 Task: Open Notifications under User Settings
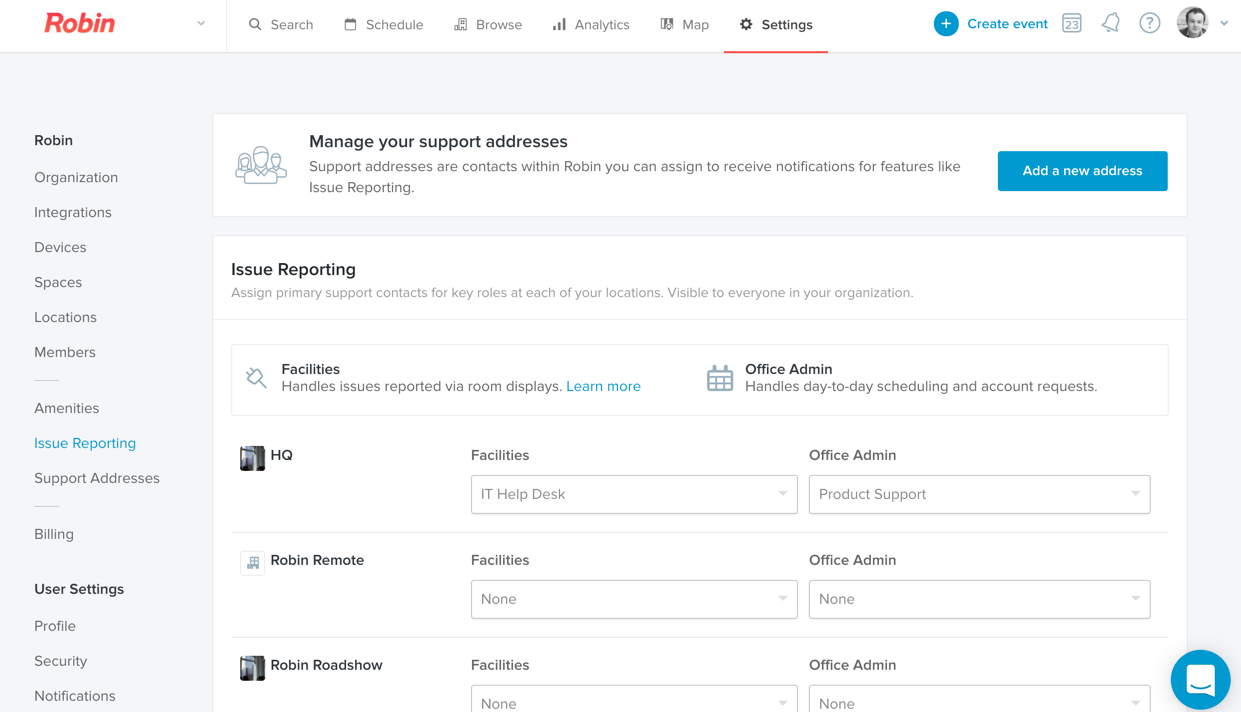tap(75, 696)
